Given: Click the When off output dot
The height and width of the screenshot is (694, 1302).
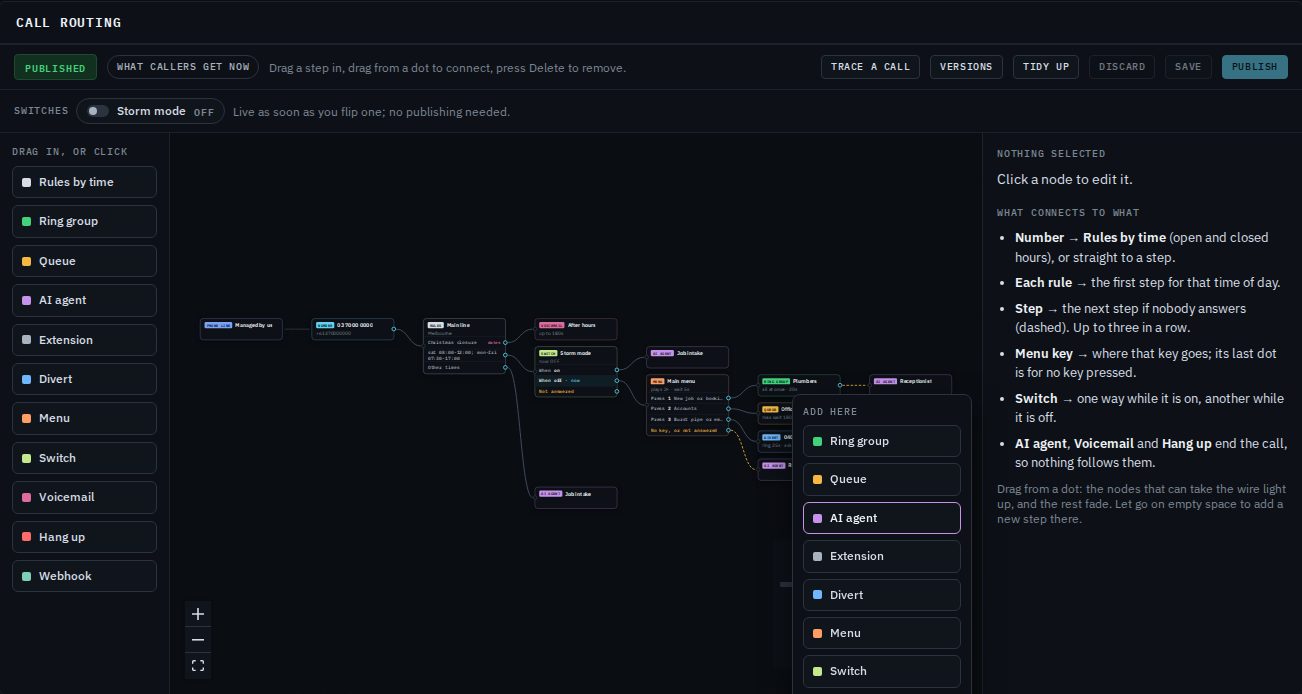Looking at the screenshot, I should pos(617,381).
